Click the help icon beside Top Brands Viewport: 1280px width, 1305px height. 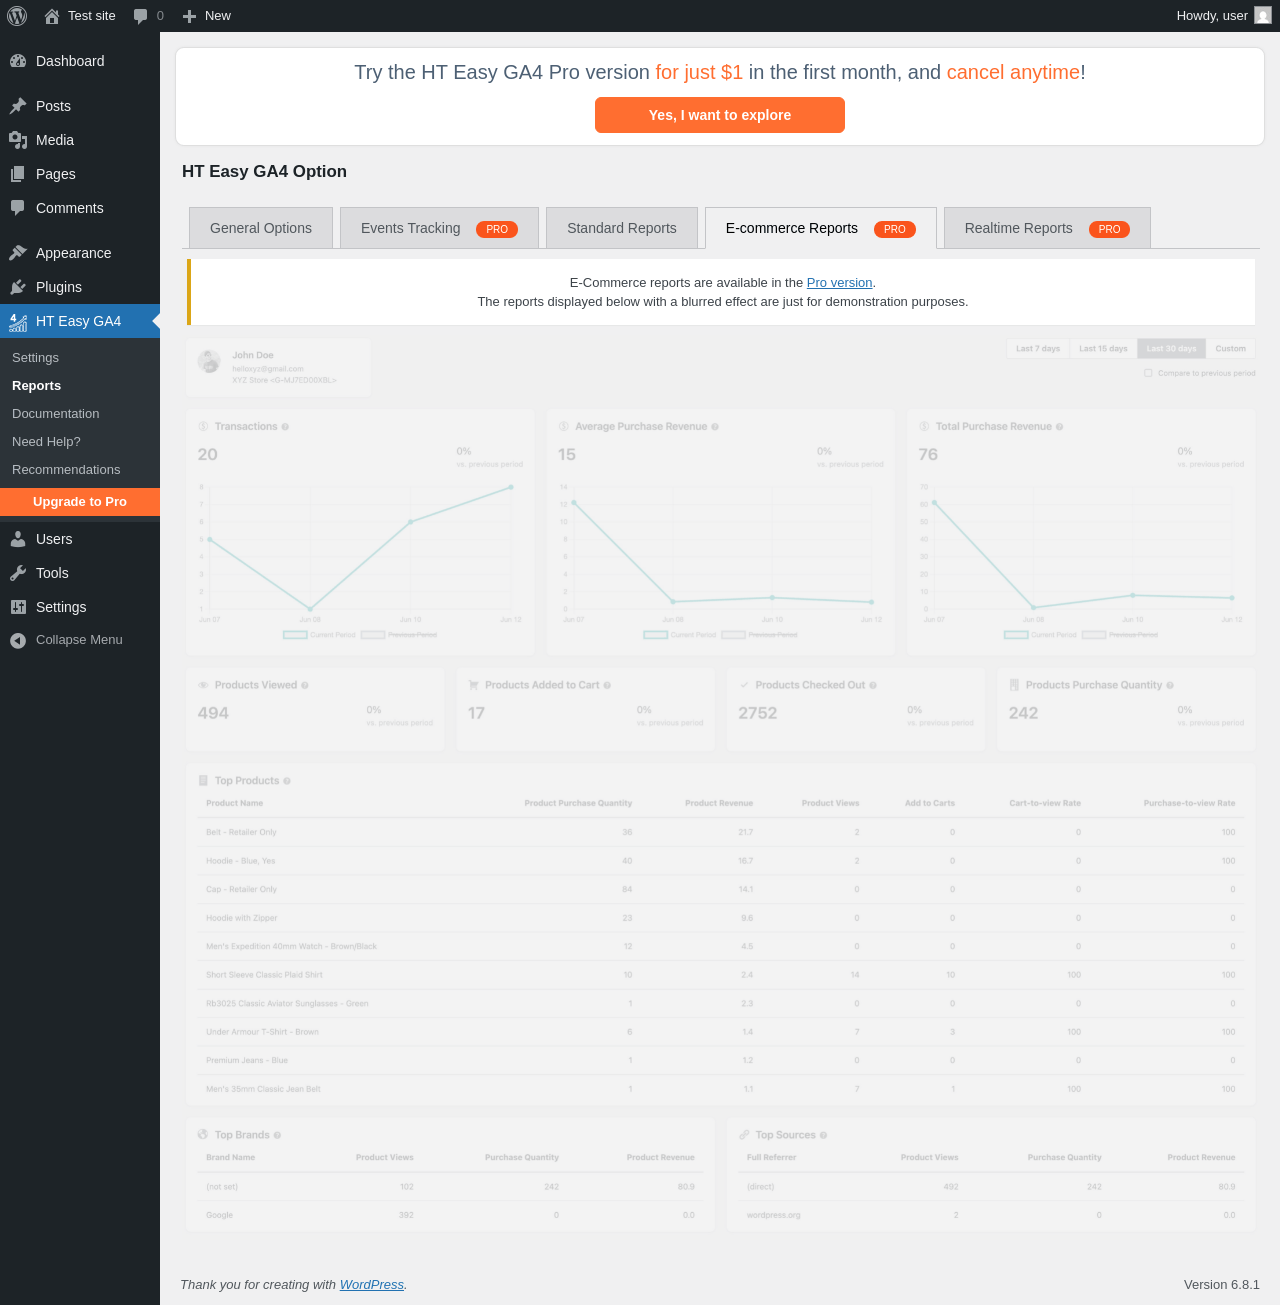[277, 1136]
